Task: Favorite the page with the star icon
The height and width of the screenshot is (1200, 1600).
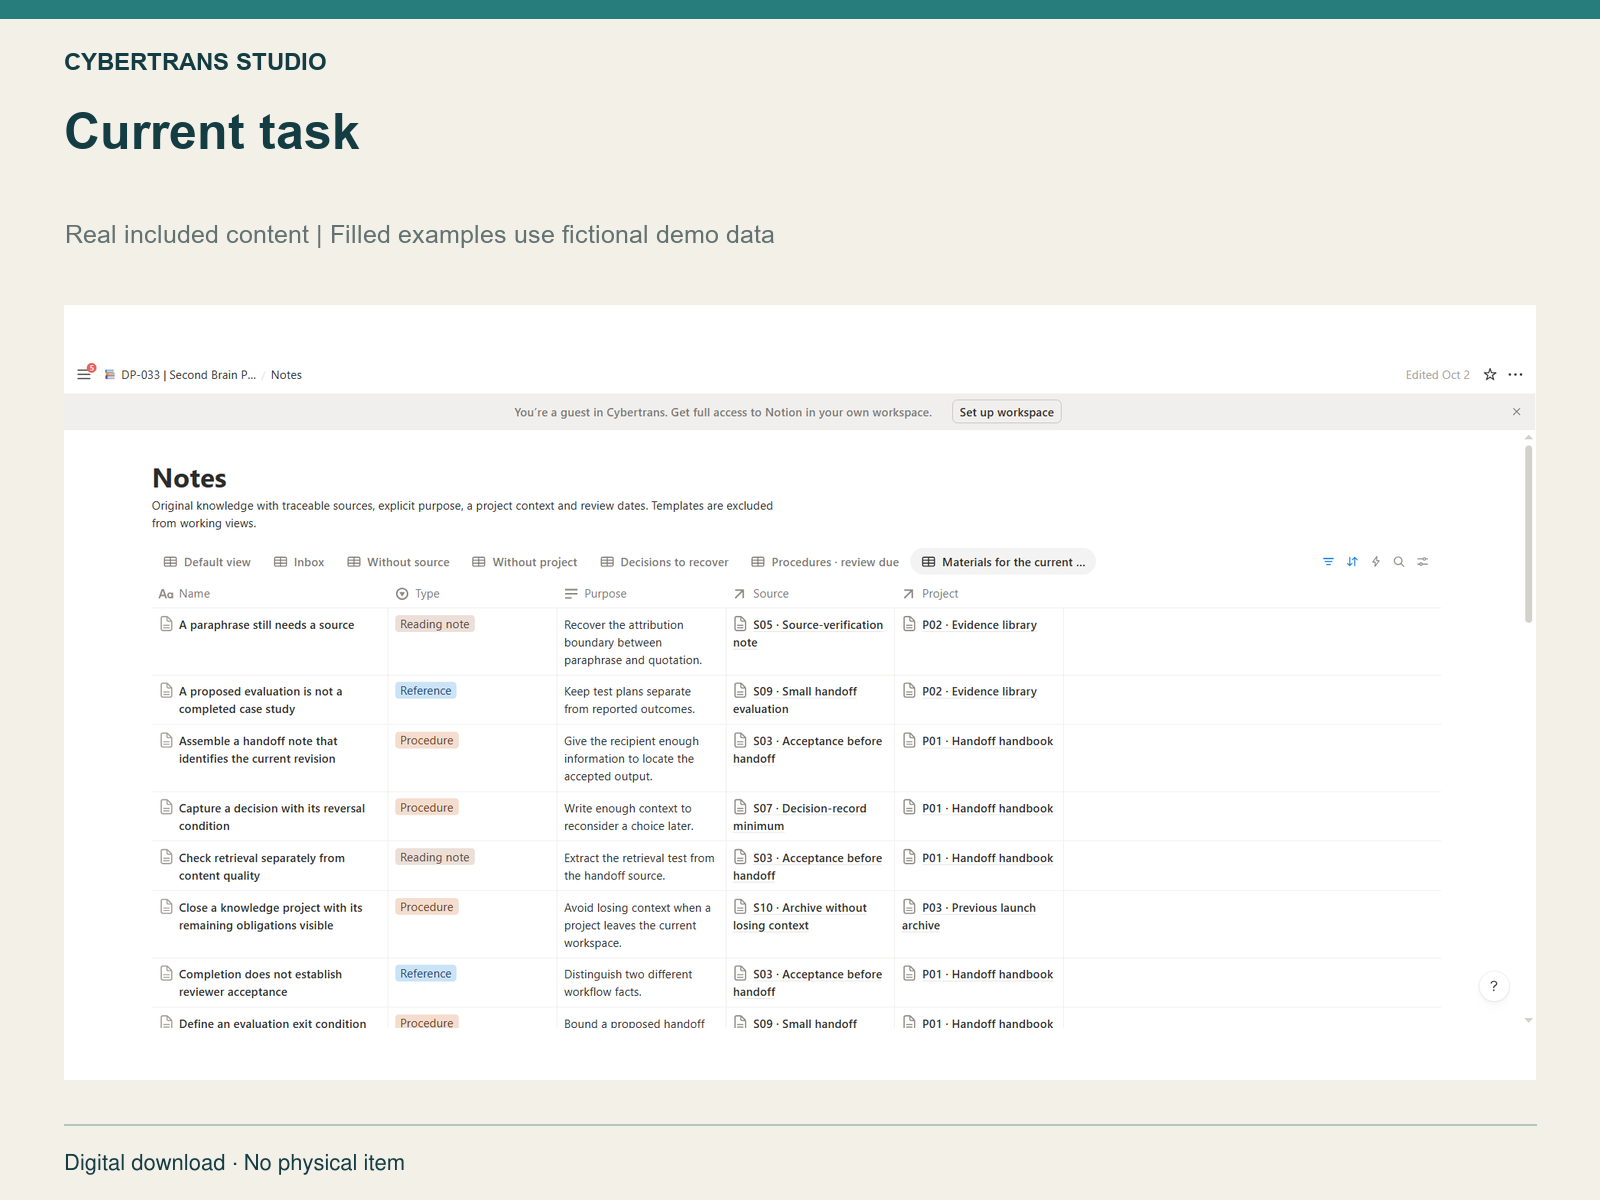Action: click(1490, 375)
